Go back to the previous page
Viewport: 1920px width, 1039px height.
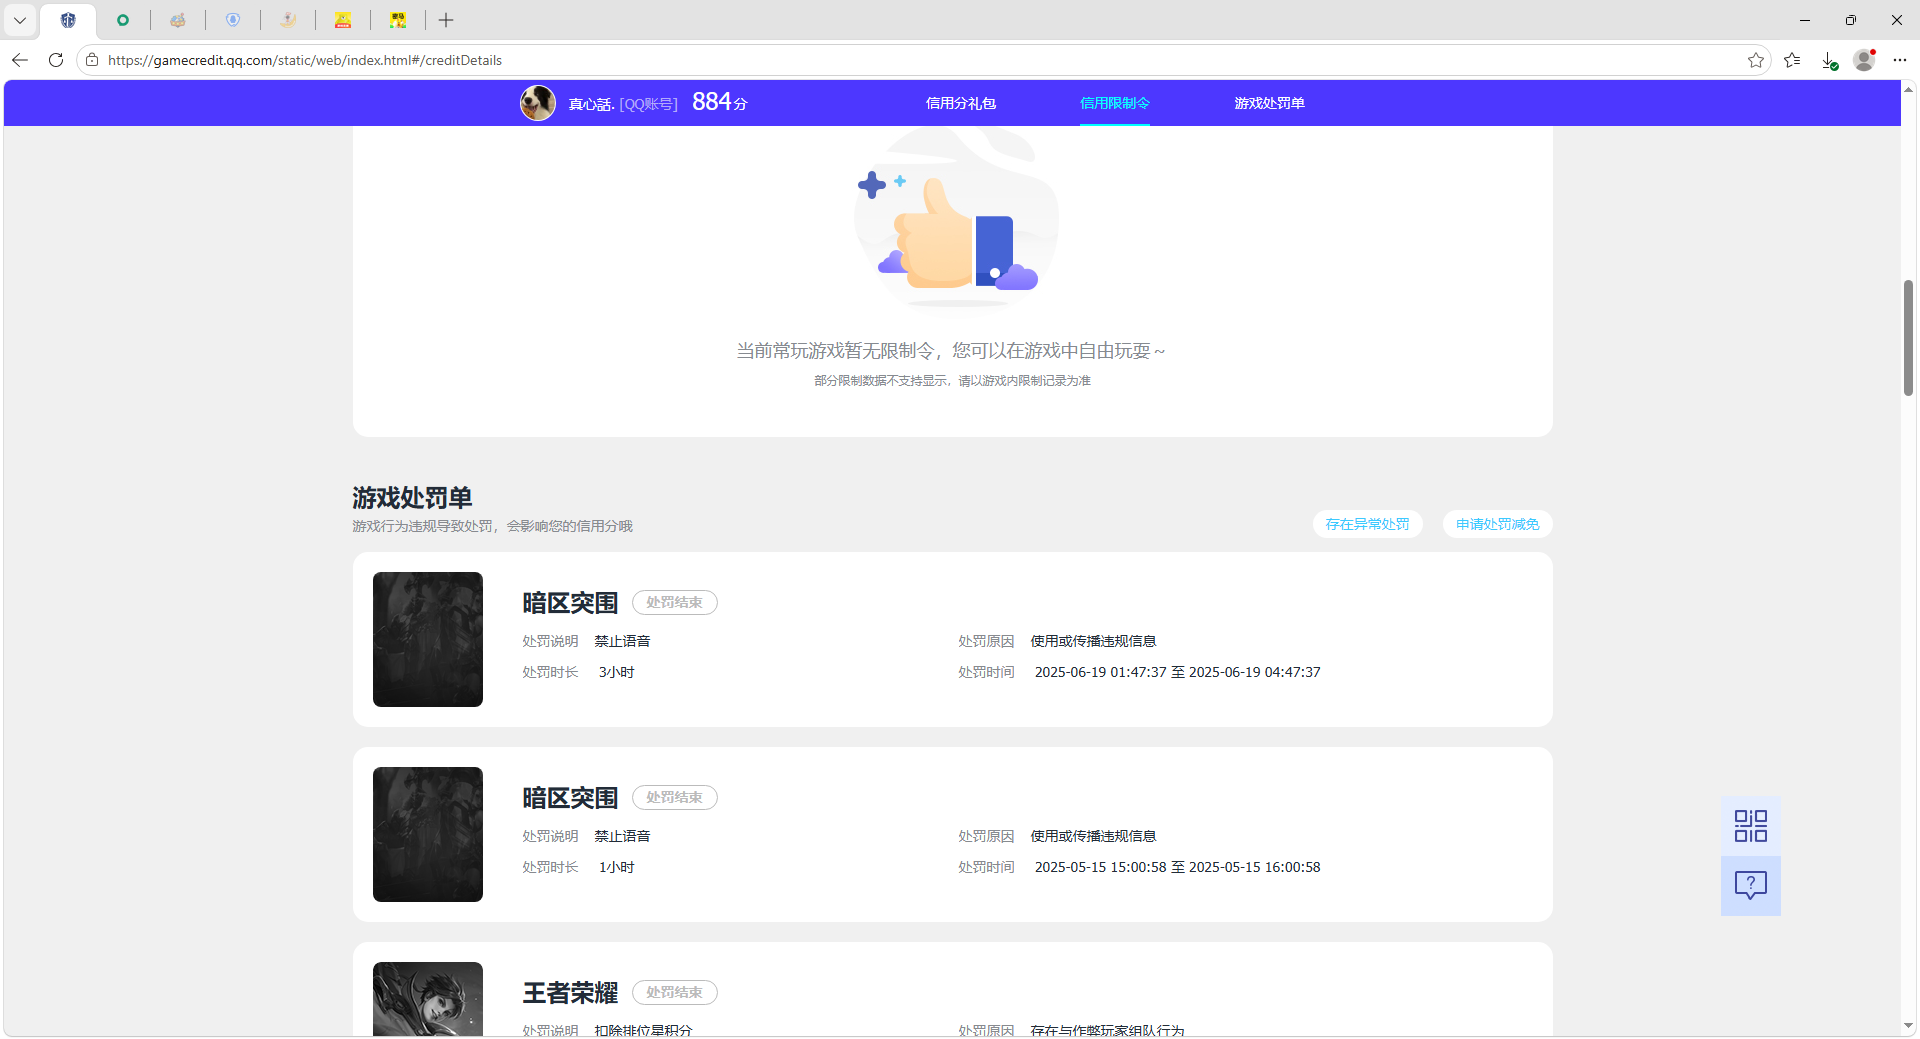tap(20, 60)
